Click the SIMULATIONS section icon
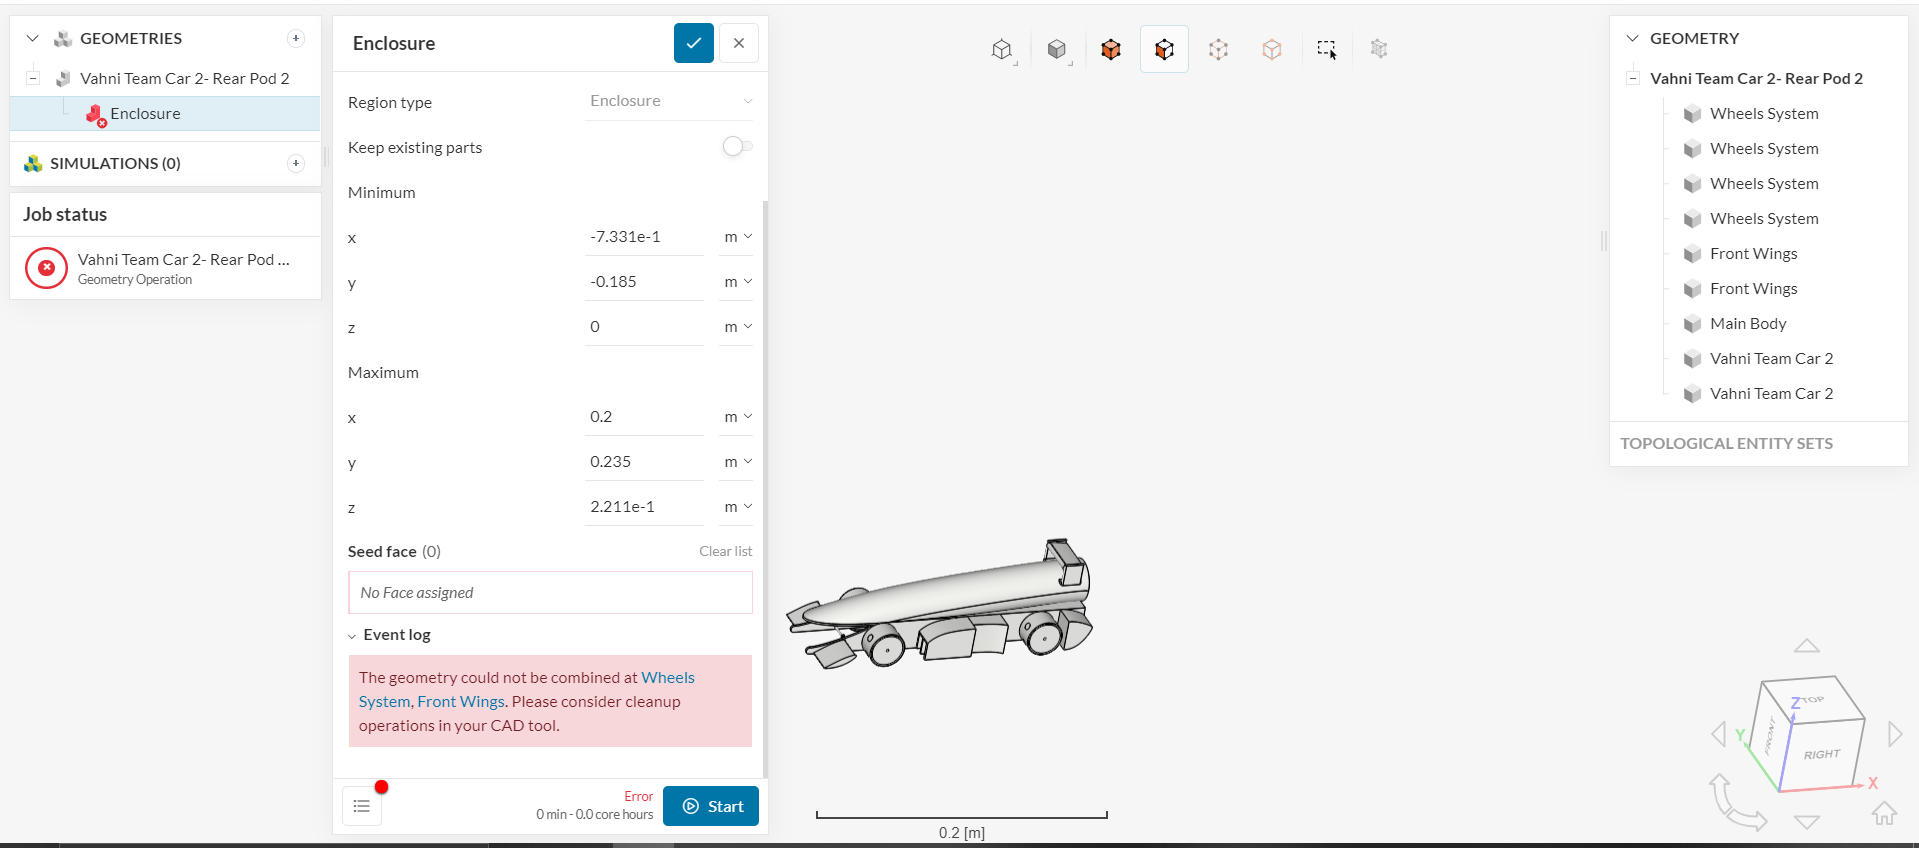 33,163
